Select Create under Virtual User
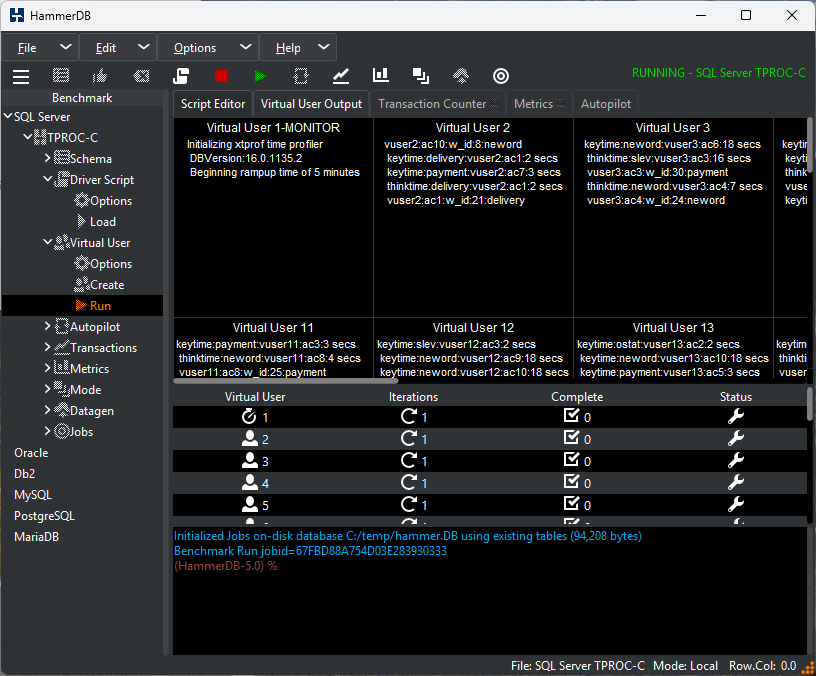This screenshot has height=676, width=816. 99,285
